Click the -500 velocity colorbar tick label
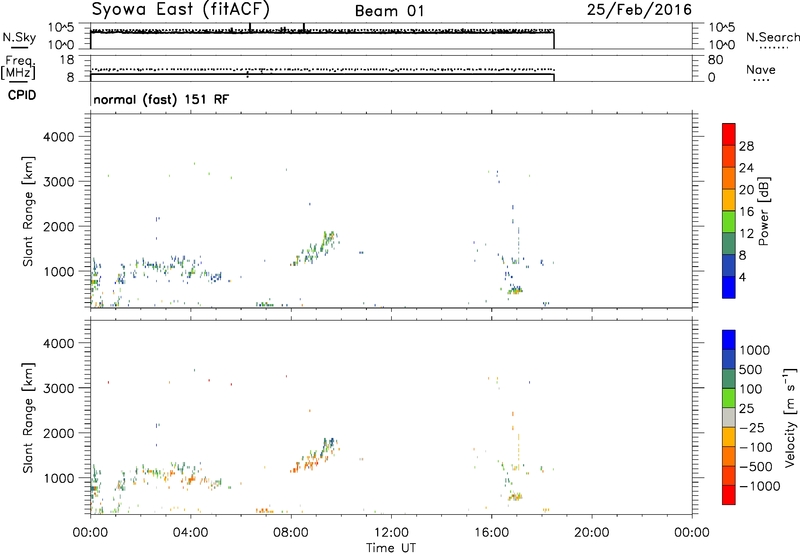The width and height of the screenshot is (800, 554). (x=756, y=466)
